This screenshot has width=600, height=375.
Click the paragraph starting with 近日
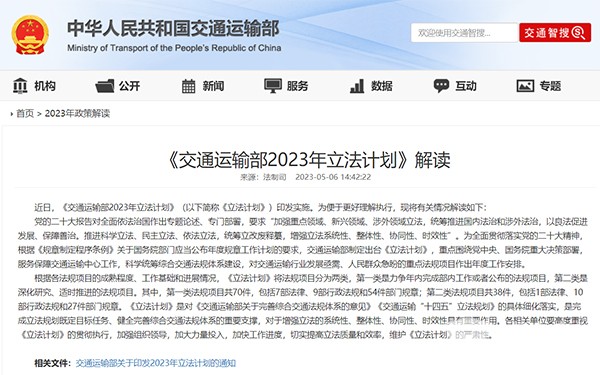pyautogui.click(x=260, y=207)
